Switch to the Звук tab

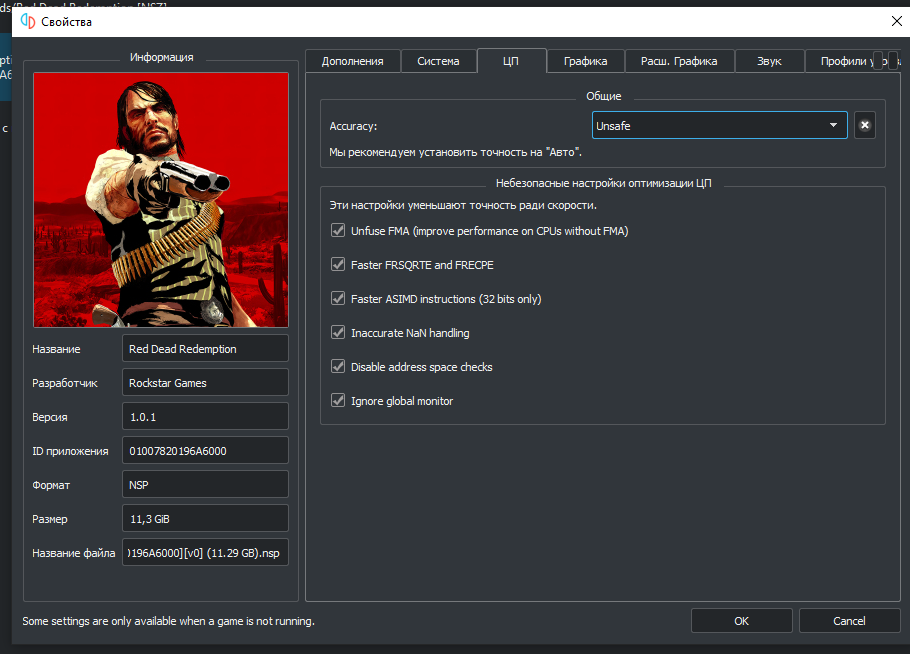pyautogui.click(x=769, y=61)
